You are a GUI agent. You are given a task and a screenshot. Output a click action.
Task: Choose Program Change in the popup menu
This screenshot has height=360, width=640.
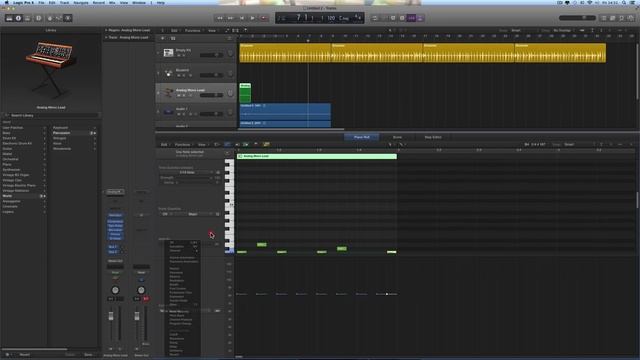click(180, 324)
